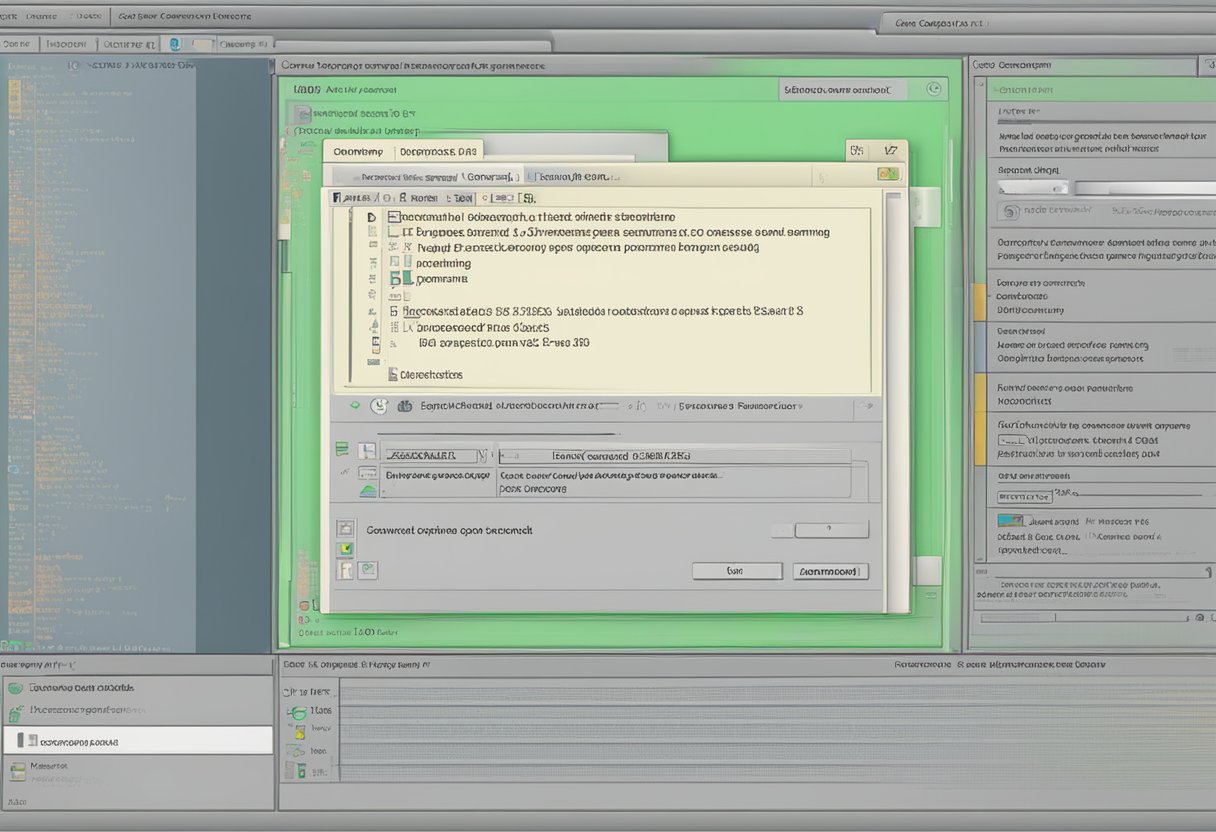Expand the top tree item marked with D
This screenshot has width=1216, height=832.
[x=371, y=216]
